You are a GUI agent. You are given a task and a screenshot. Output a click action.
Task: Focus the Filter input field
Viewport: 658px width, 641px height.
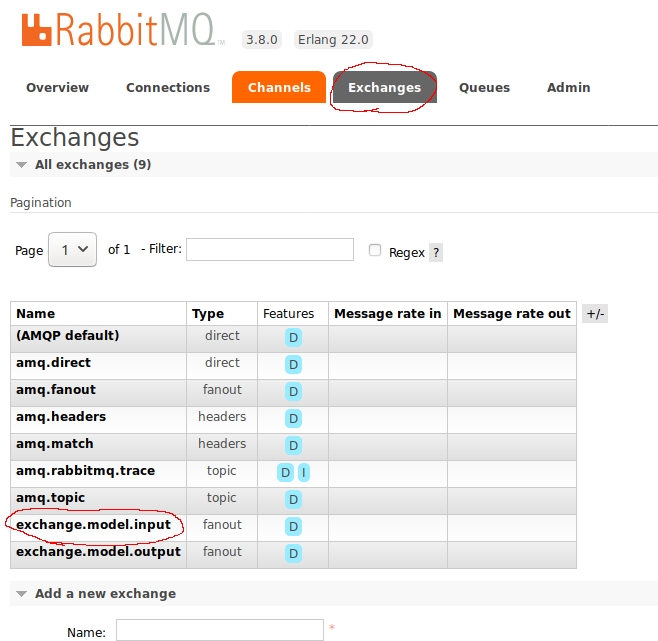270,250
